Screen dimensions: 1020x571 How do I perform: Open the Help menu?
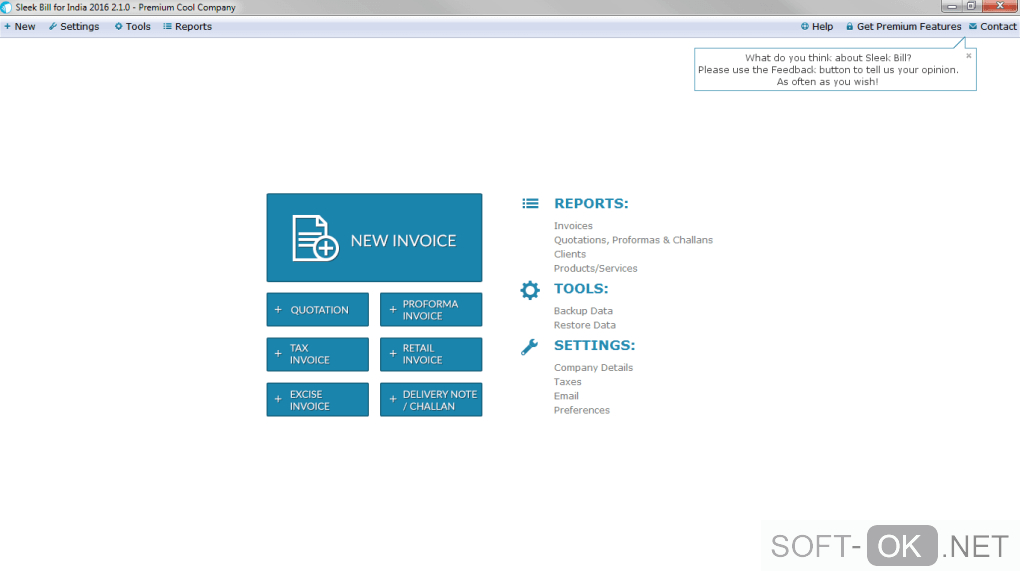[817, 27]
